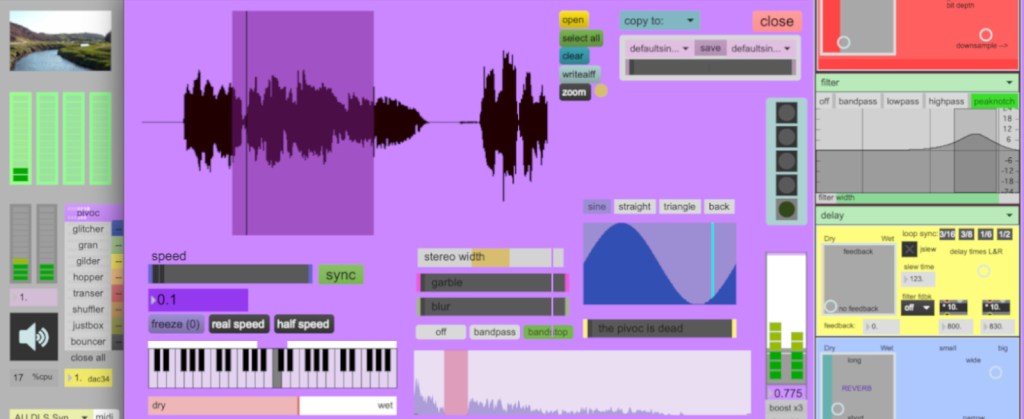Viewport: 1024px width, 419px height.
Task: Click the half speed button
Action: pyautogui.click(x=303, y=324)
